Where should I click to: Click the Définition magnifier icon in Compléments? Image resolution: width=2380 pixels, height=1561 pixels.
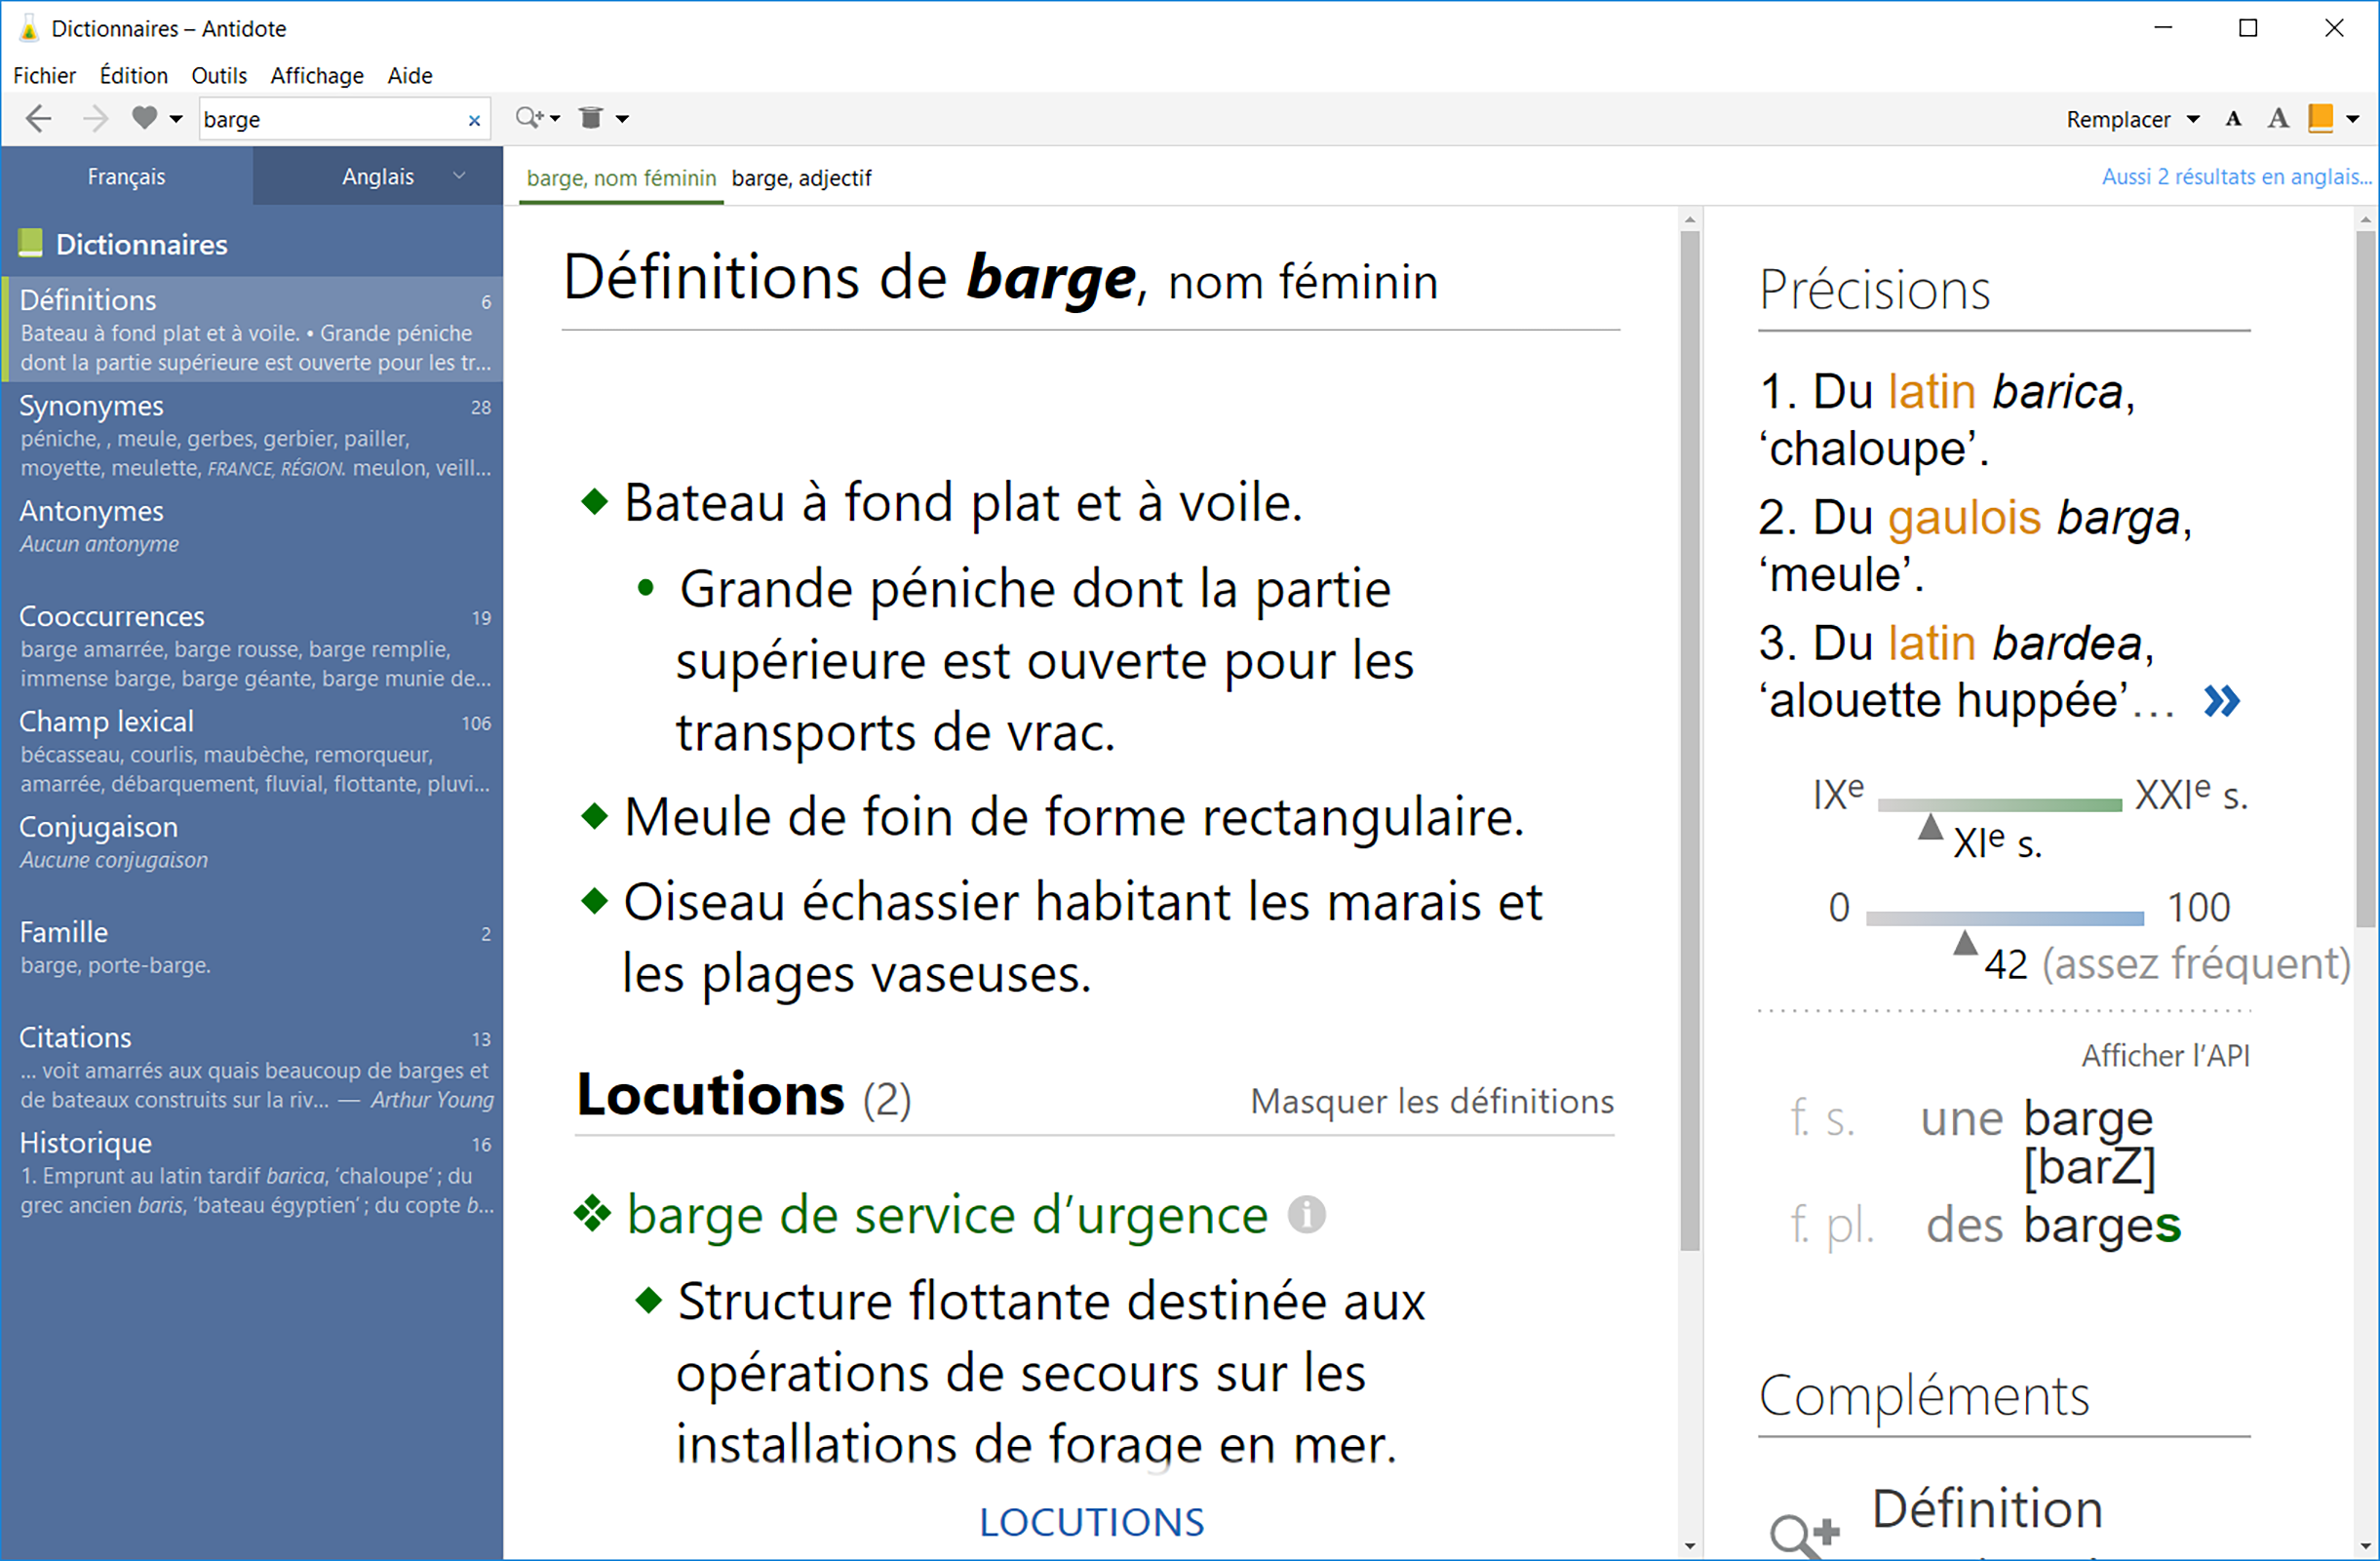(x=1803, y=1535)
